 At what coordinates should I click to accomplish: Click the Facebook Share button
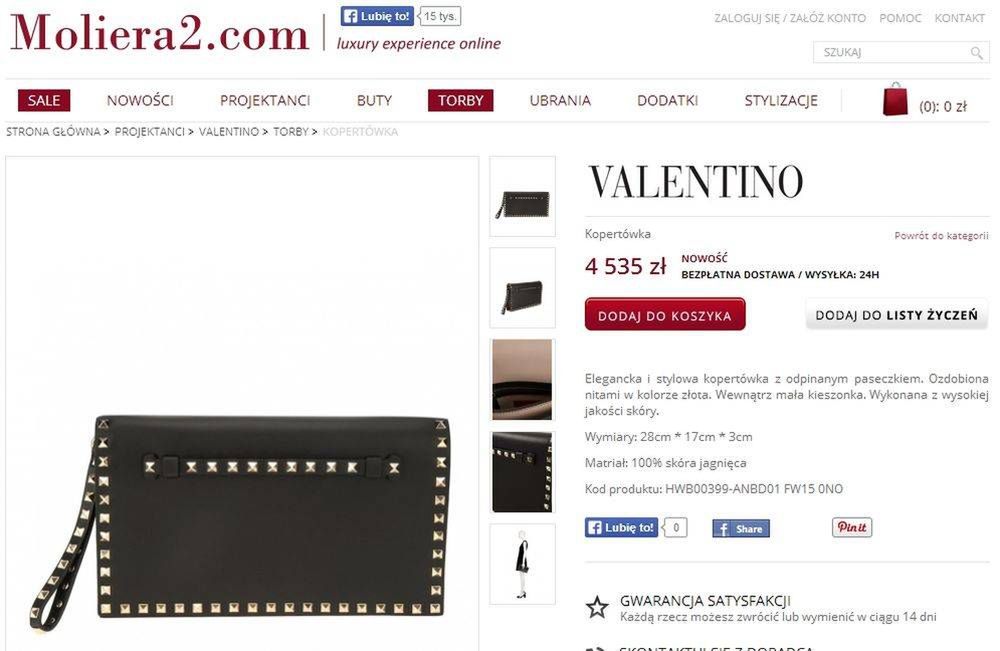741,529
